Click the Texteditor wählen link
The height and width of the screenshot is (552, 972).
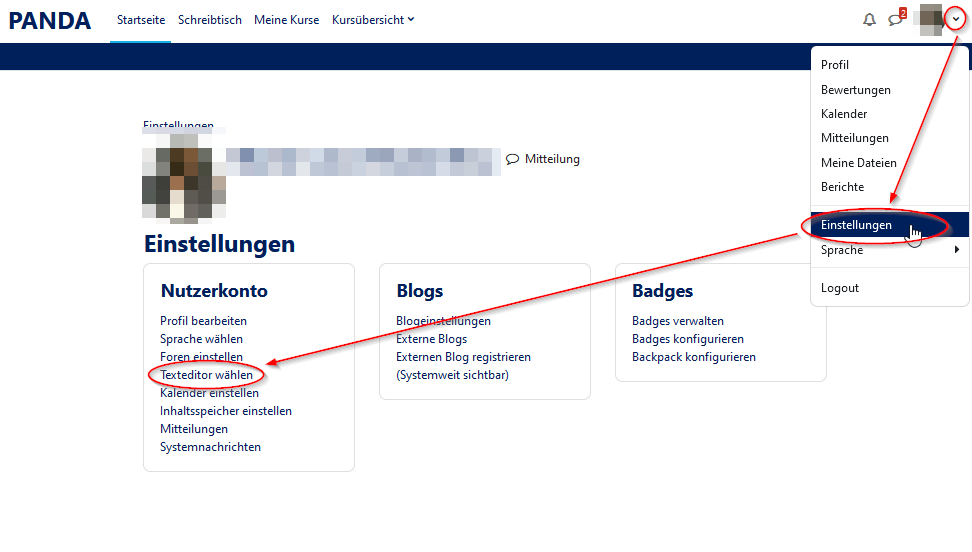pos(206,375)
